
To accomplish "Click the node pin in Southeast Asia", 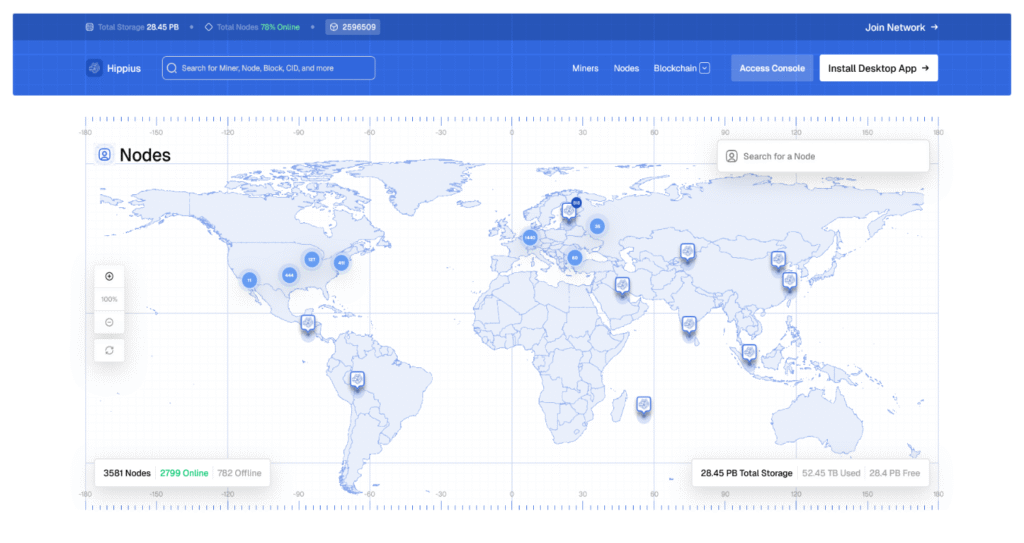I will pyautogui.click(x=749, y=353).
